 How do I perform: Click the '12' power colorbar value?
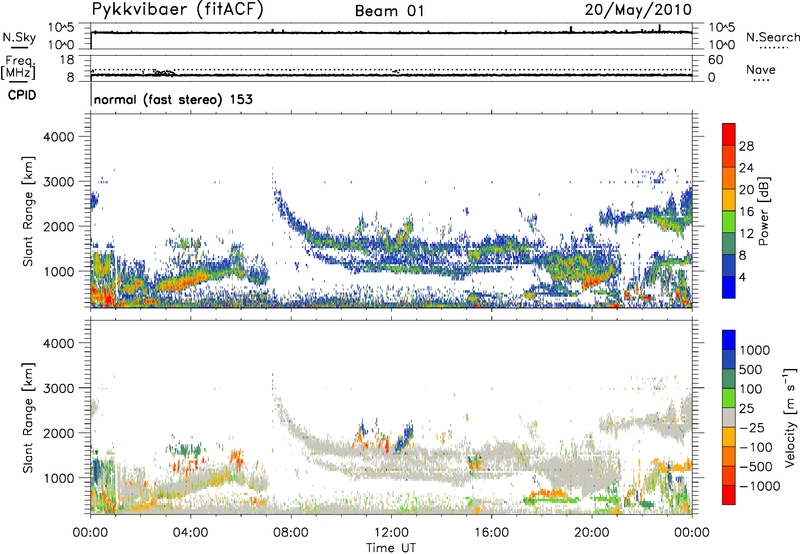746,234
